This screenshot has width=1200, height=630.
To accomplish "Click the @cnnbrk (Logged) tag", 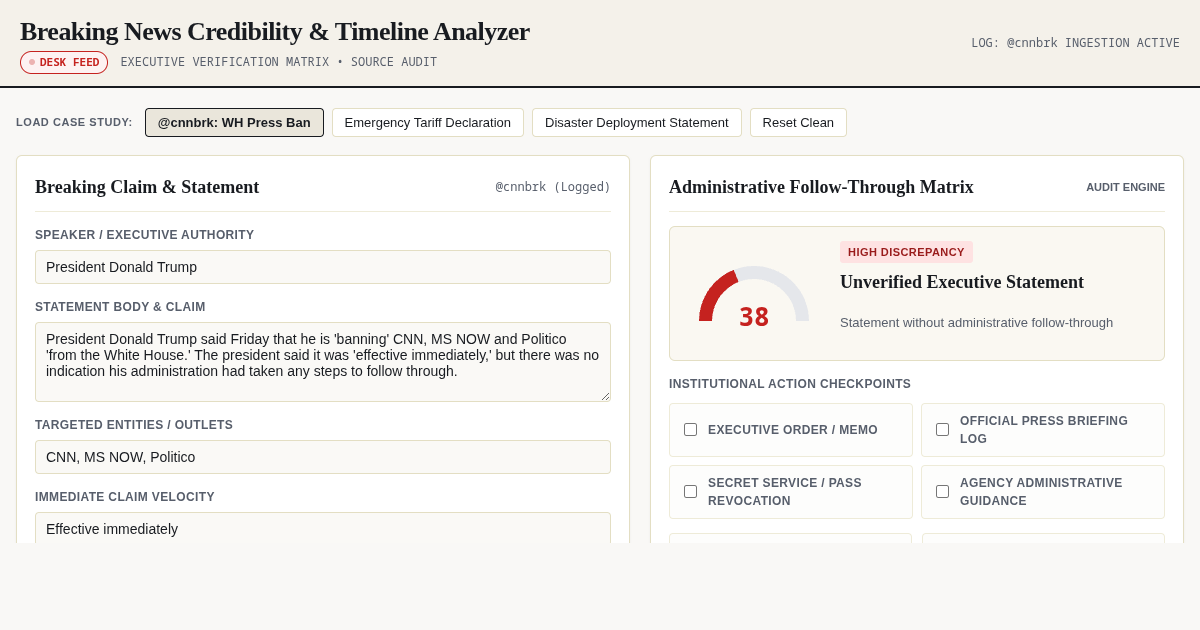I will [553, 187].
